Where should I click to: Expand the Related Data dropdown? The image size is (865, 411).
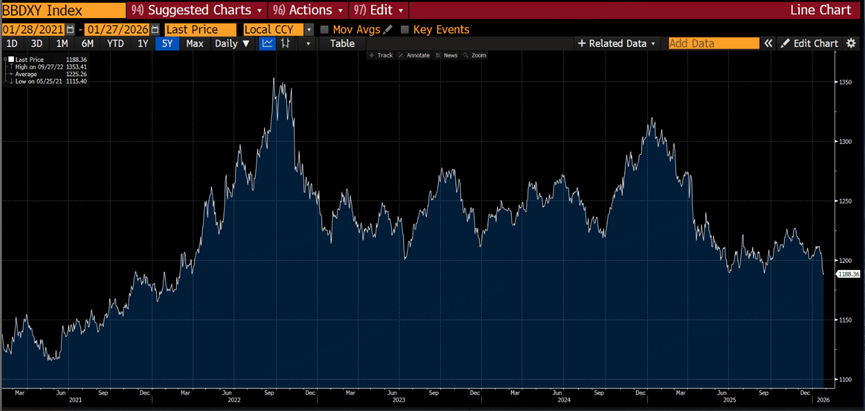pyautogui.click(x=617, y=44)
